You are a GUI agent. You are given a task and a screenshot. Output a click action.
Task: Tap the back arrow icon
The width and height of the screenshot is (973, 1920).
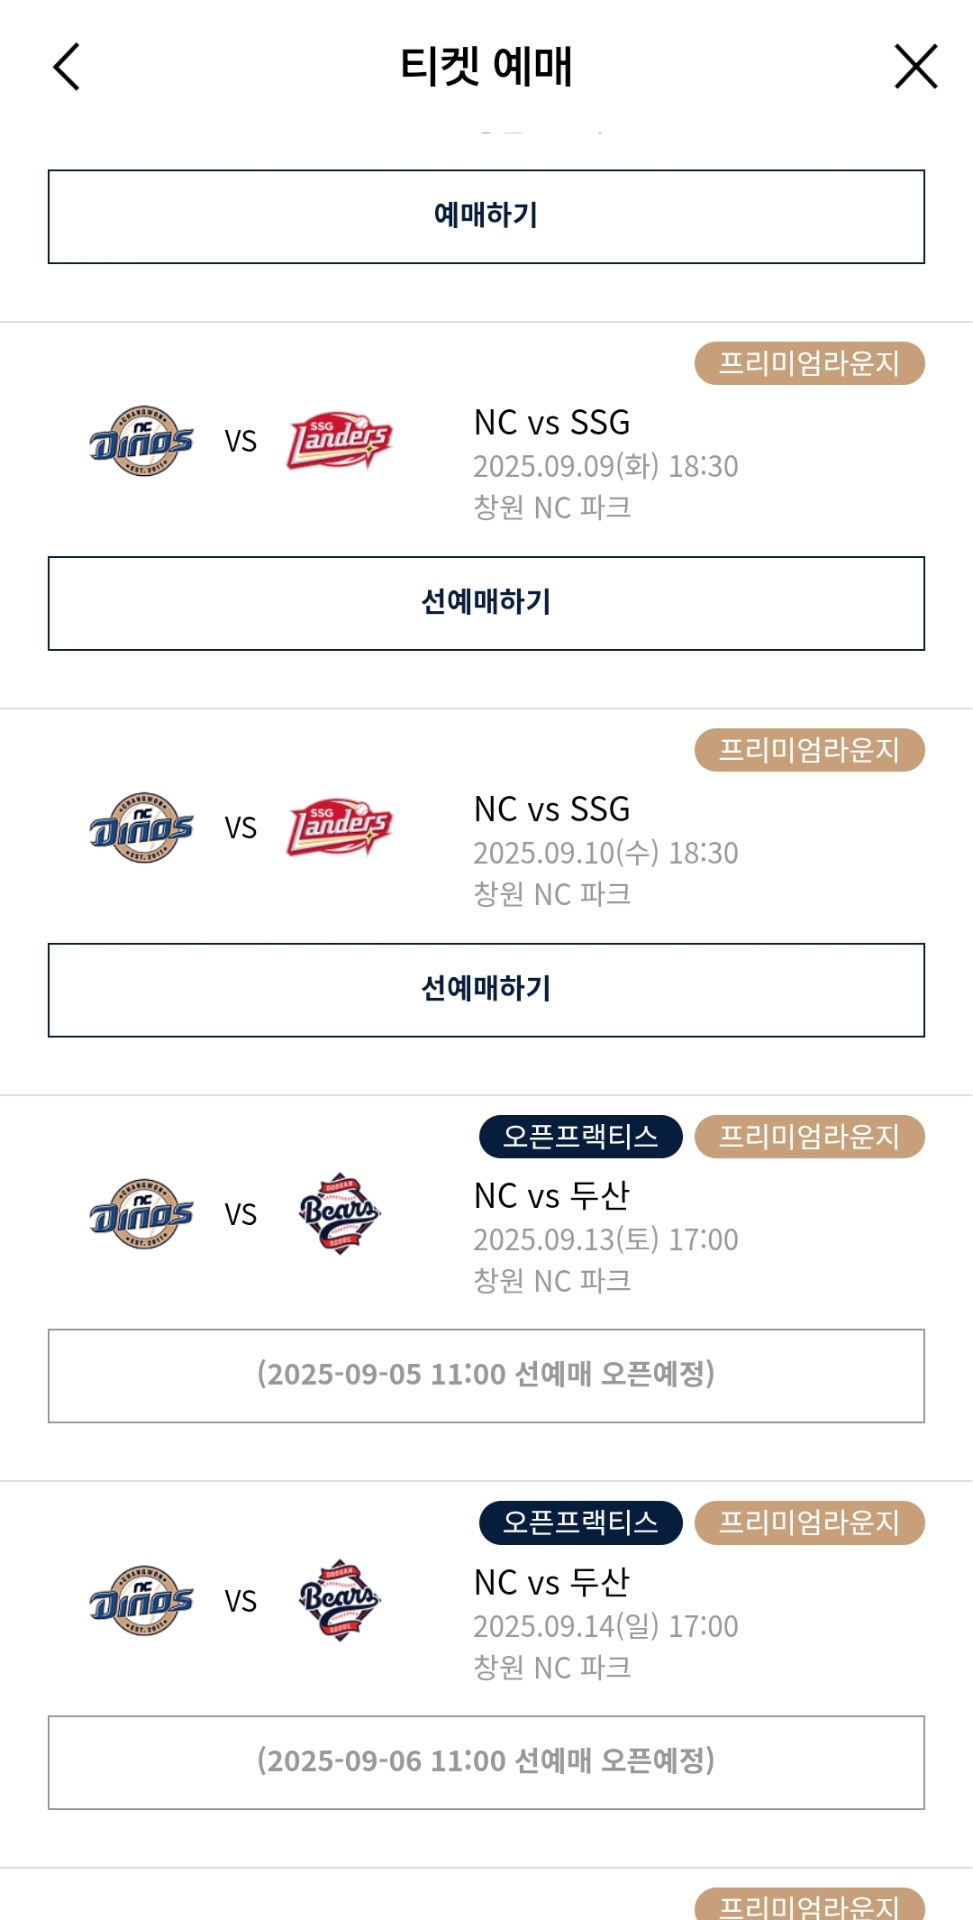coord(67,67)
